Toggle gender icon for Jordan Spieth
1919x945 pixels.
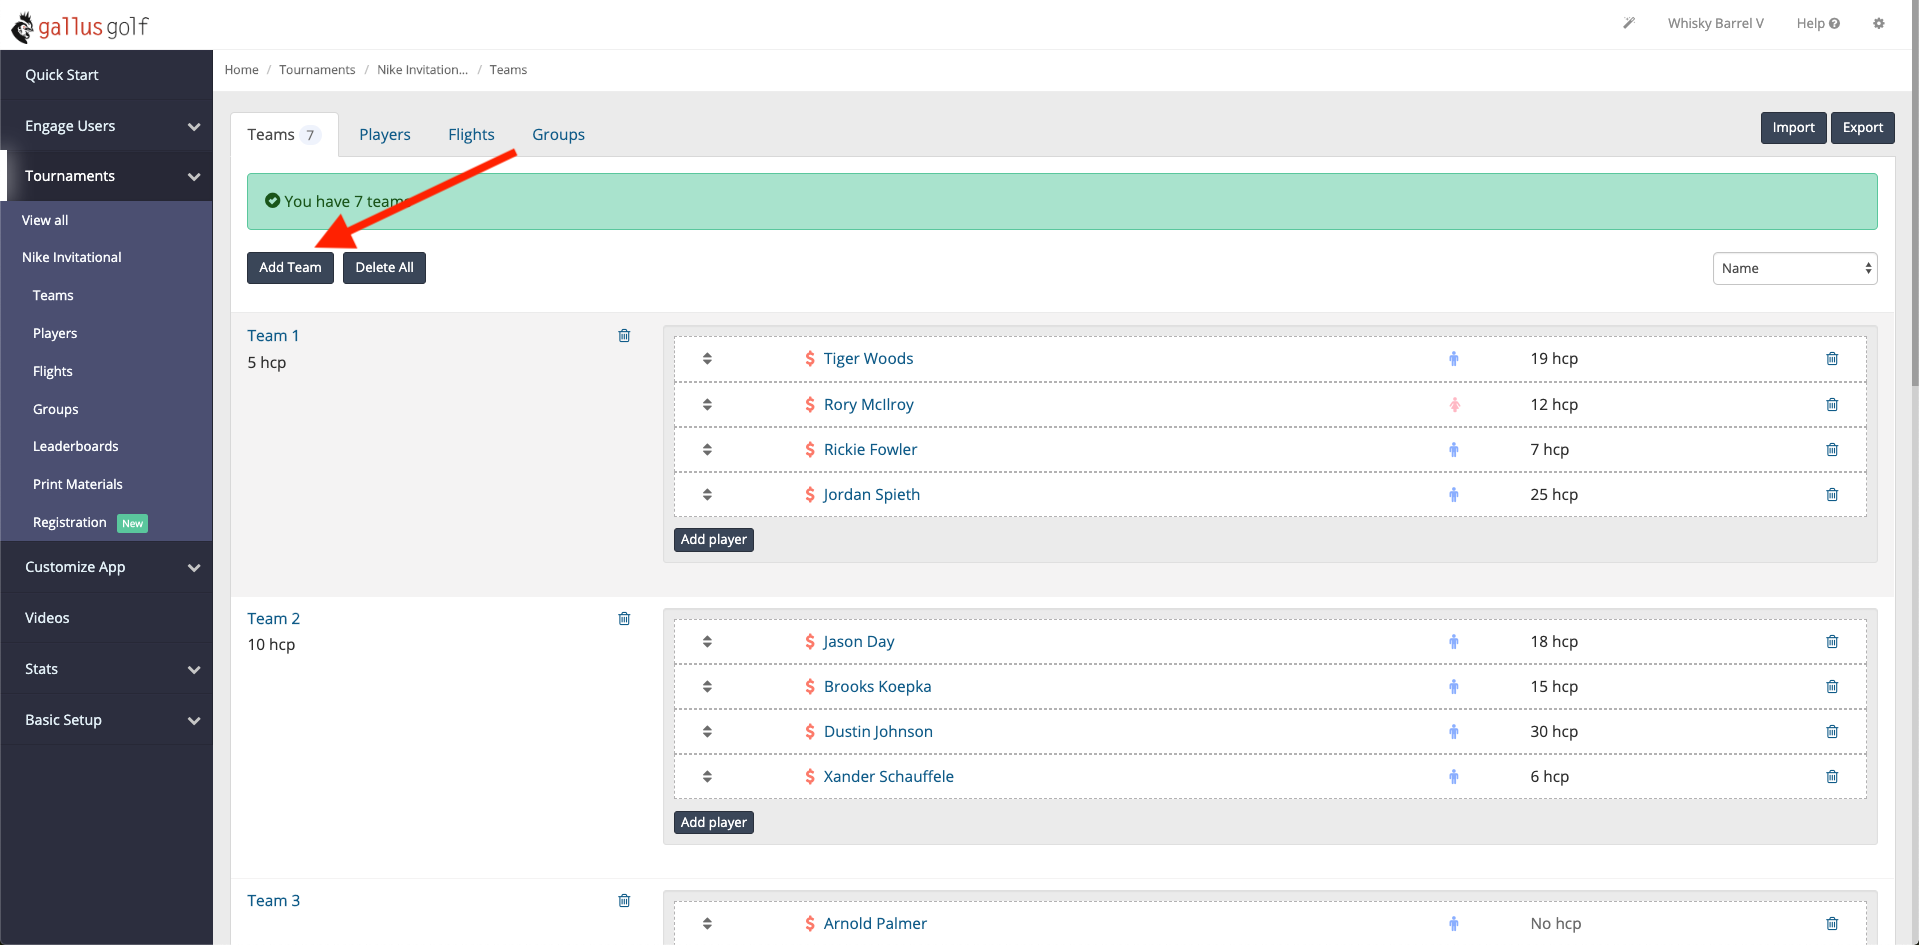click(1454, 495)
